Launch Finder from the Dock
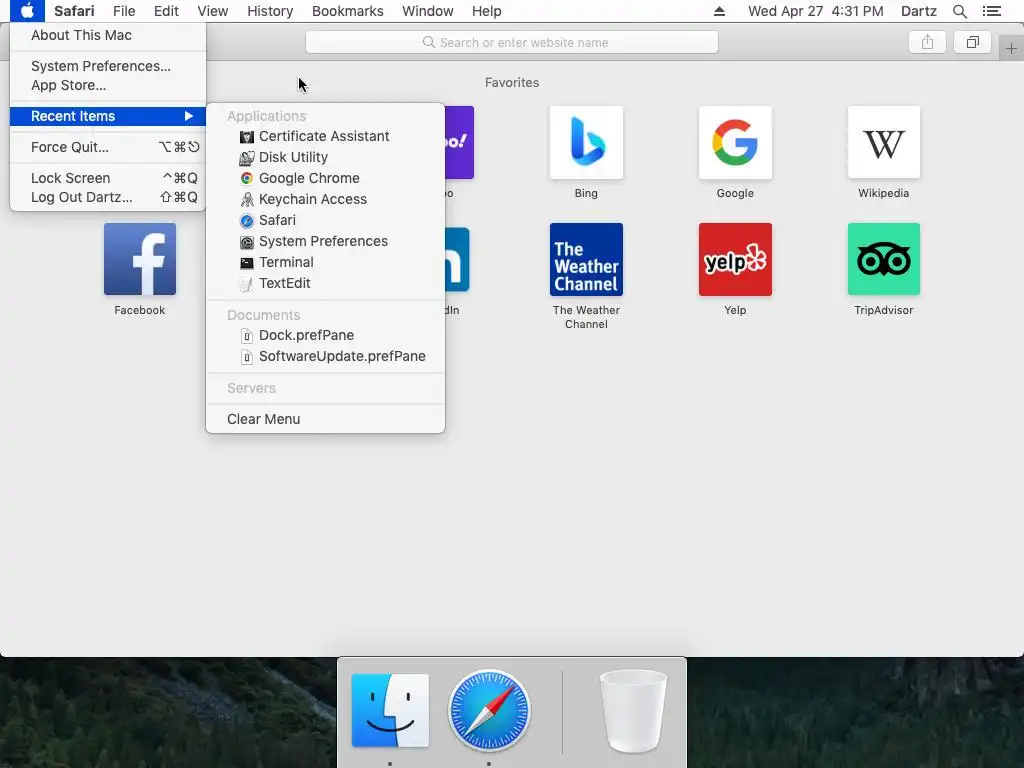 coord(390,711)
